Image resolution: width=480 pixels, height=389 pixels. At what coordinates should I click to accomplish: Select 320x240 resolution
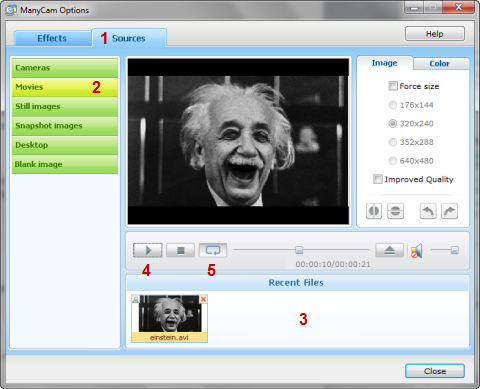click(393, 124)
